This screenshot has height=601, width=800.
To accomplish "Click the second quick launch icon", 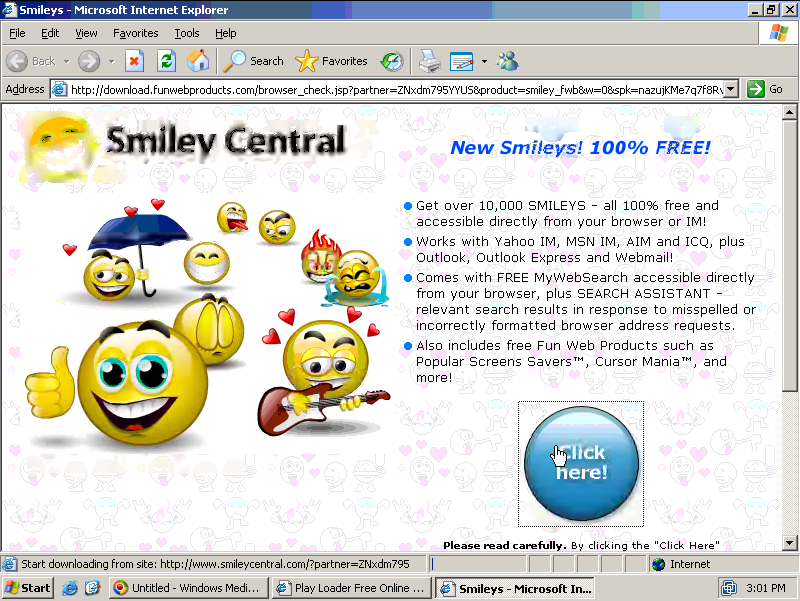I will click(x=92, y=588).
